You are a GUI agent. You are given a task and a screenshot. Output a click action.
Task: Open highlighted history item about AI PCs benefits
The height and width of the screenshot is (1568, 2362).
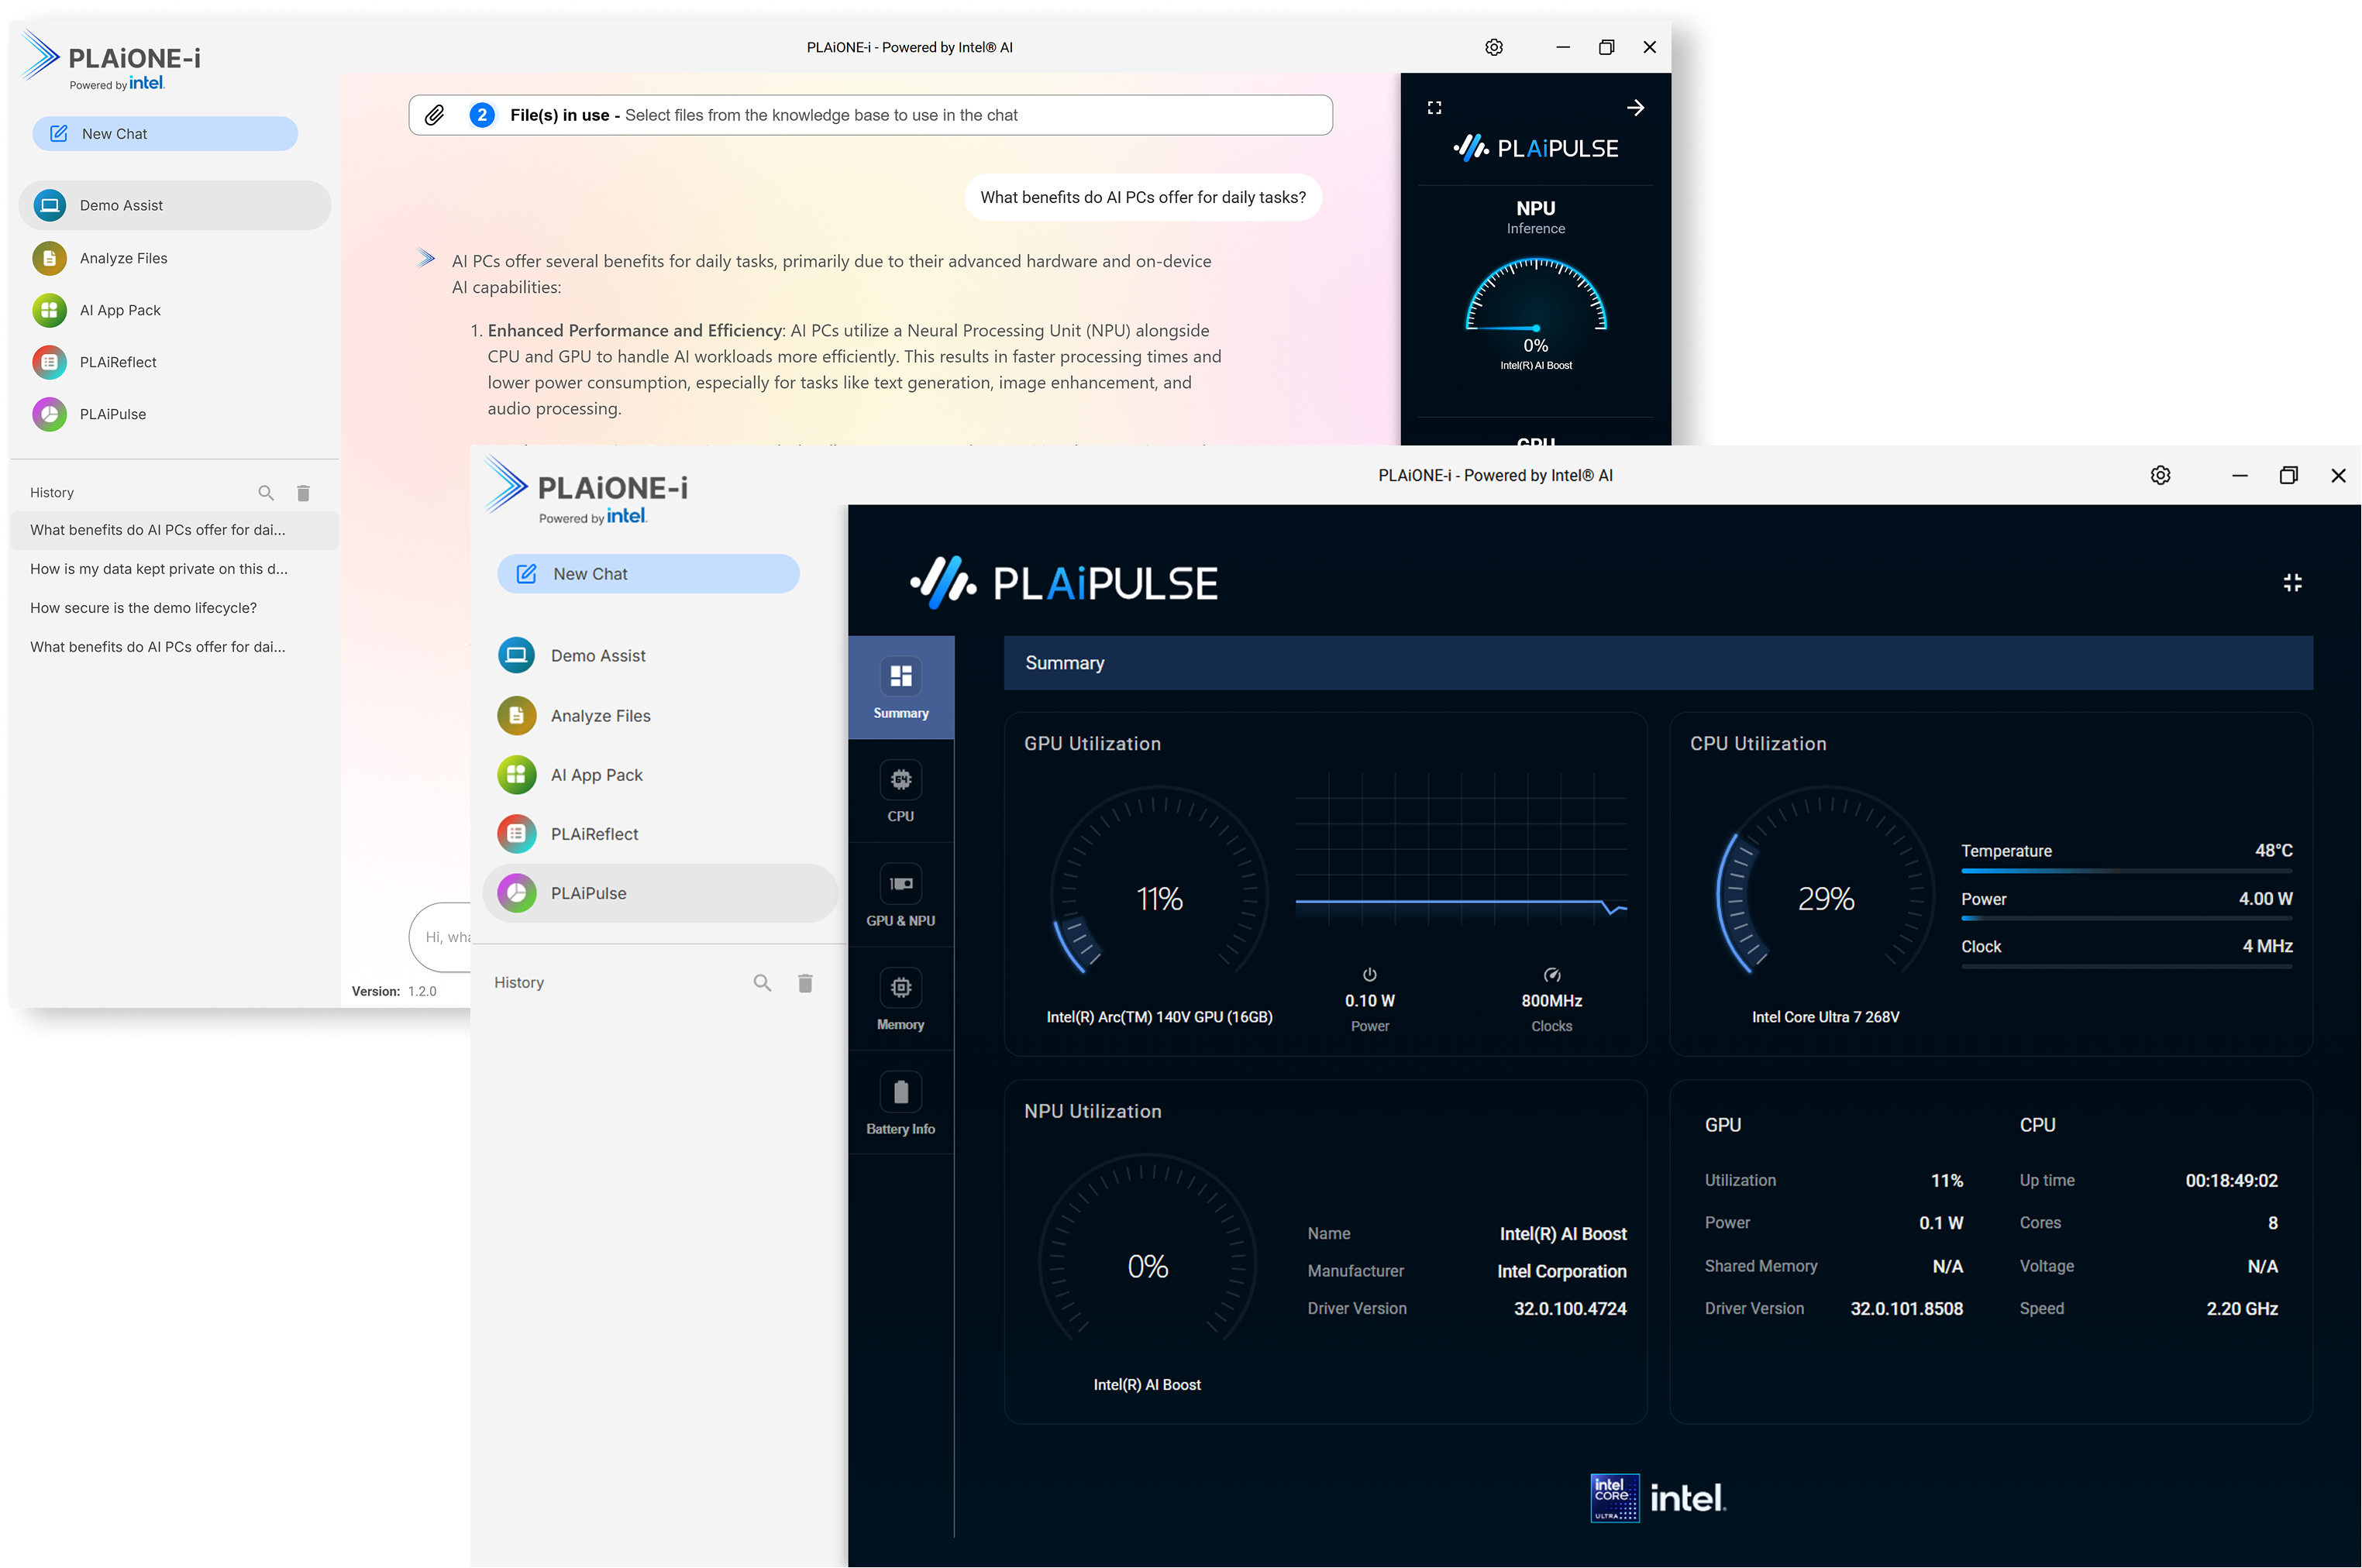[174, 530]
